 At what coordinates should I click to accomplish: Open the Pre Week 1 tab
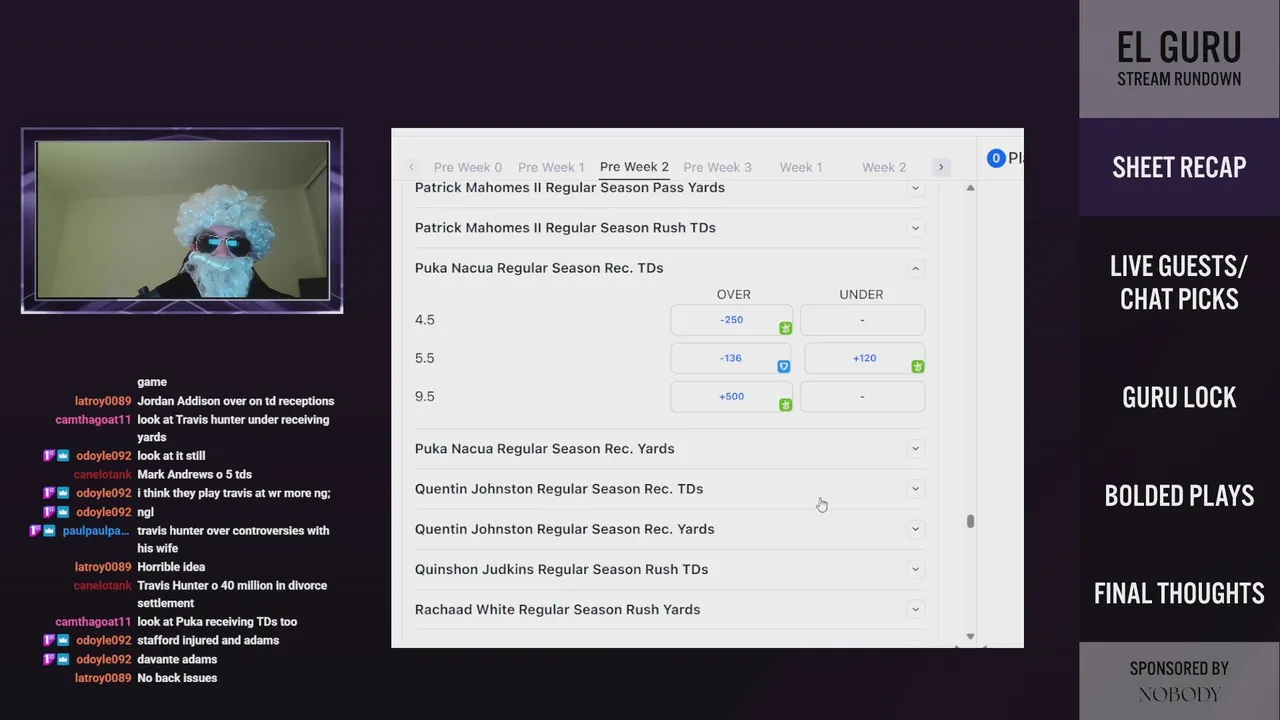coord(551,167)
